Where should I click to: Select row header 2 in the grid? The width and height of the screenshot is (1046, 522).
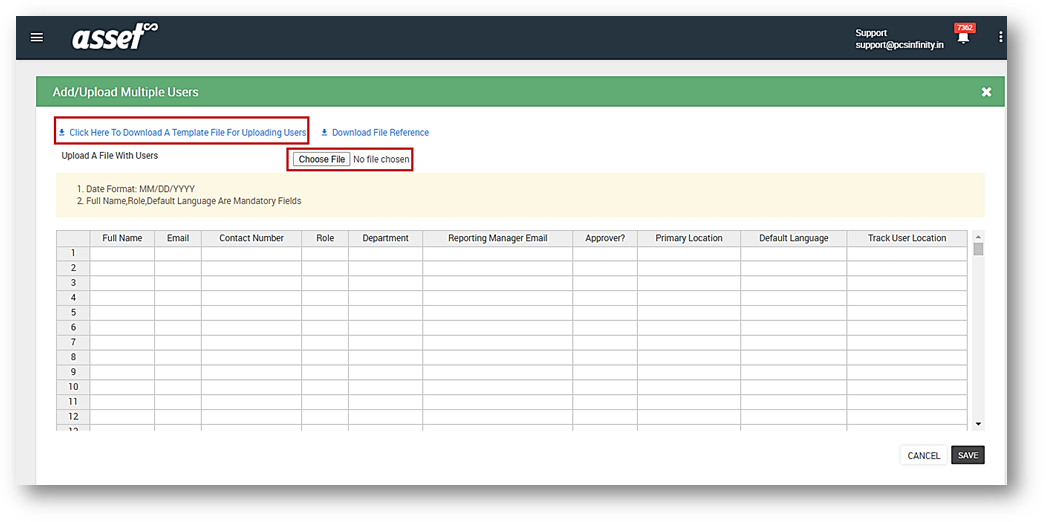(x=73, y=268)
